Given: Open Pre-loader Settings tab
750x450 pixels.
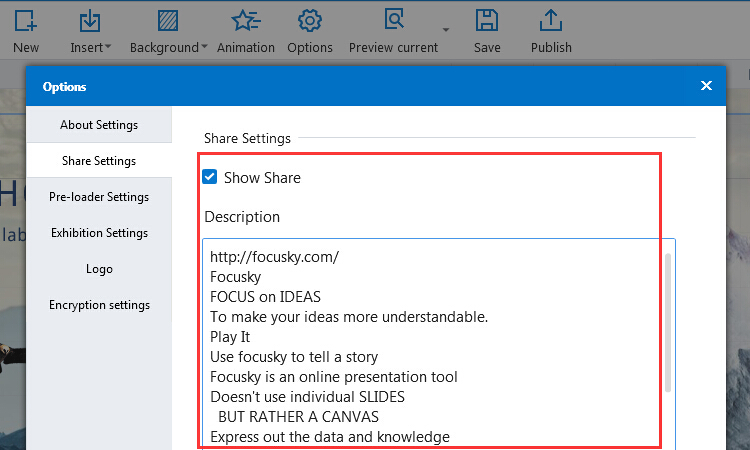Looking at the screenshot, I should [x=99, y=197].
